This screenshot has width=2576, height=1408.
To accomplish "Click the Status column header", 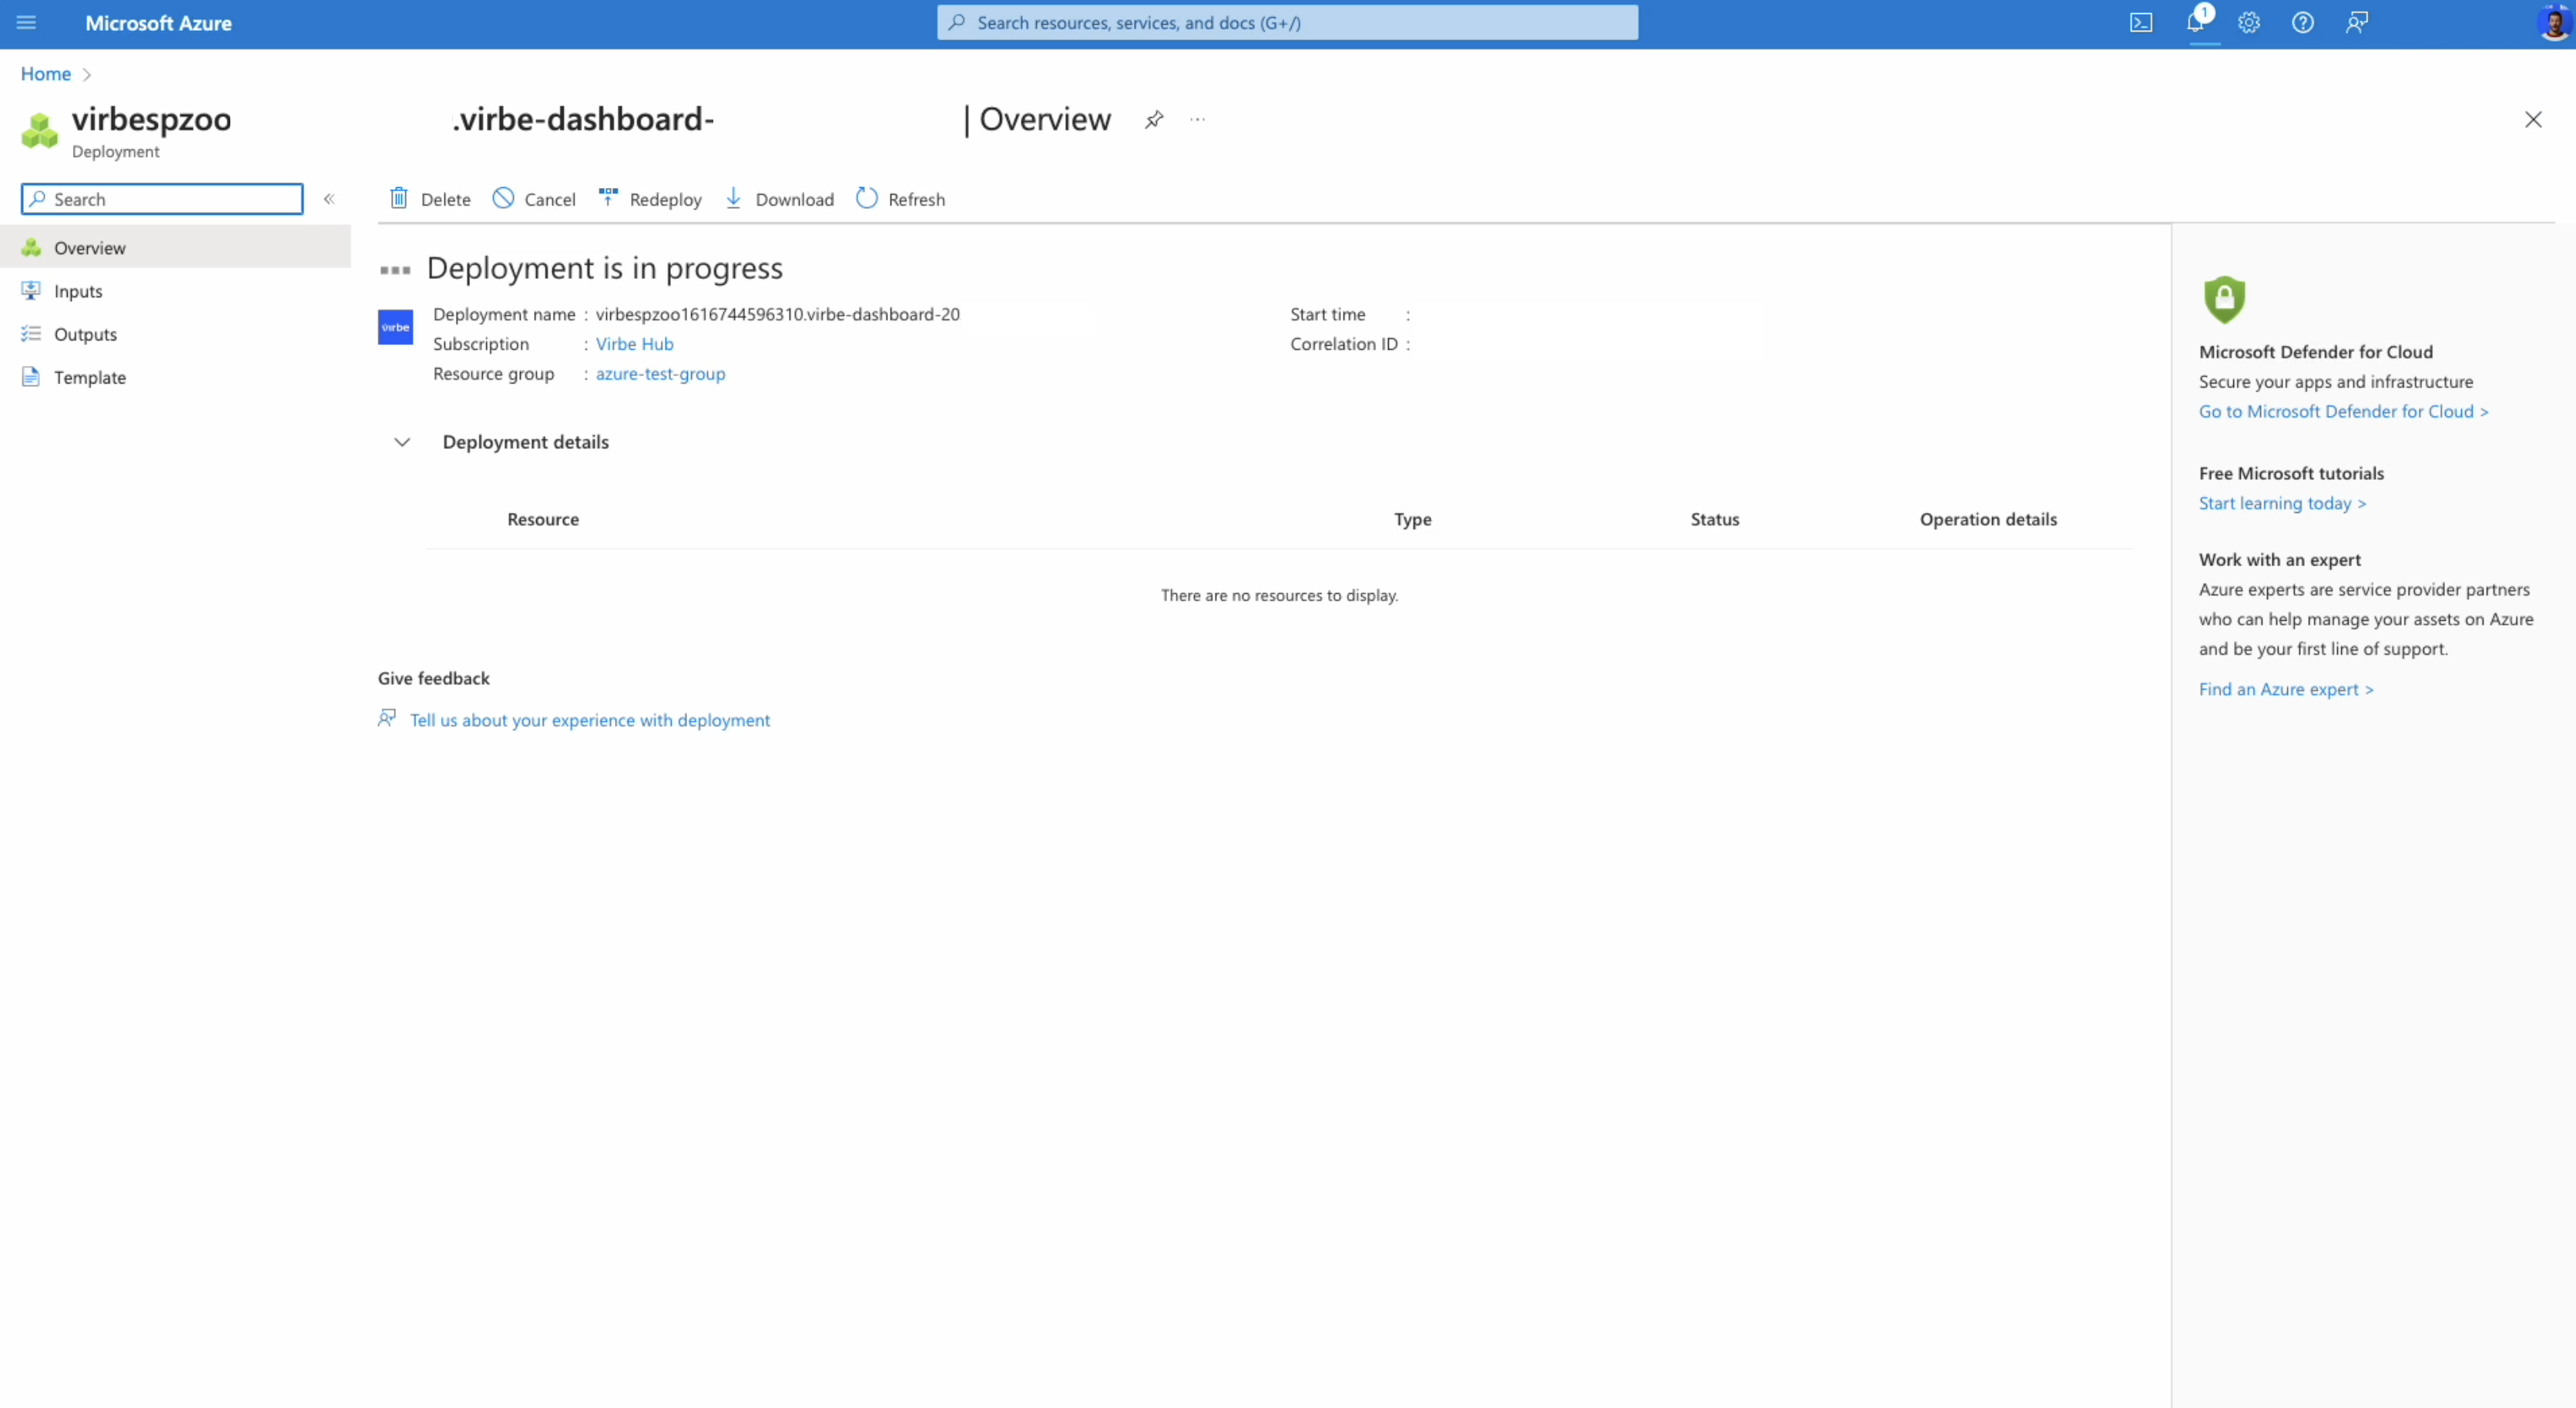I will pyautogui.click(x=1715, y=519).
